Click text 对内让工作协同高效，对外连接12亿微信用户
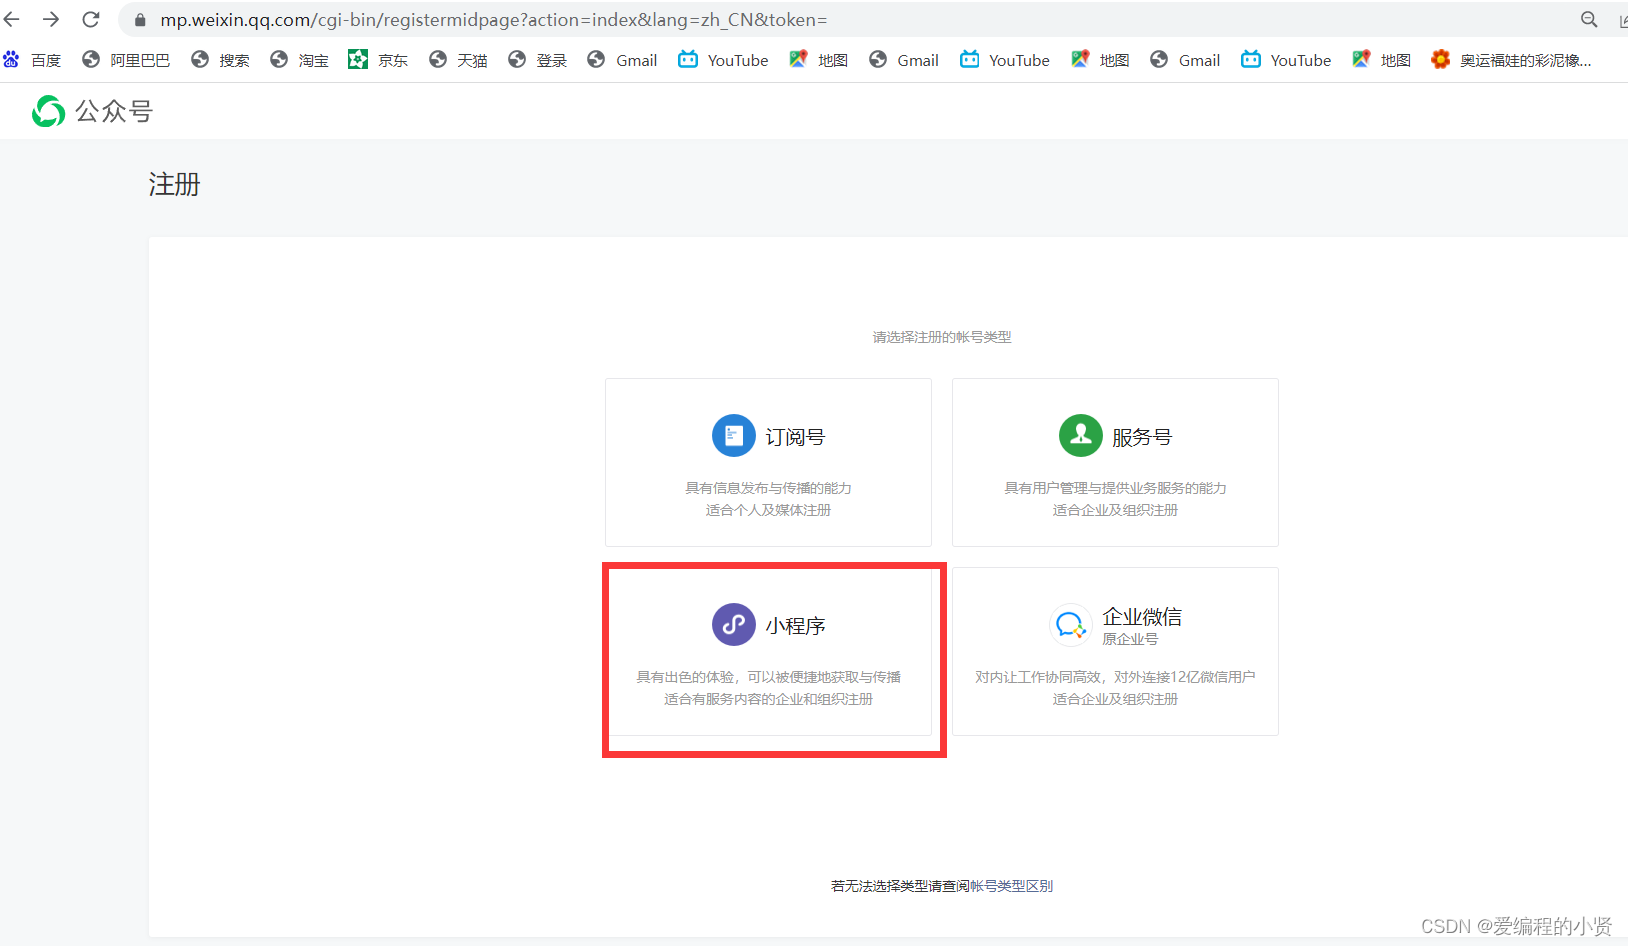This screenshot has width=1628, height=946. coord(1115,677)
